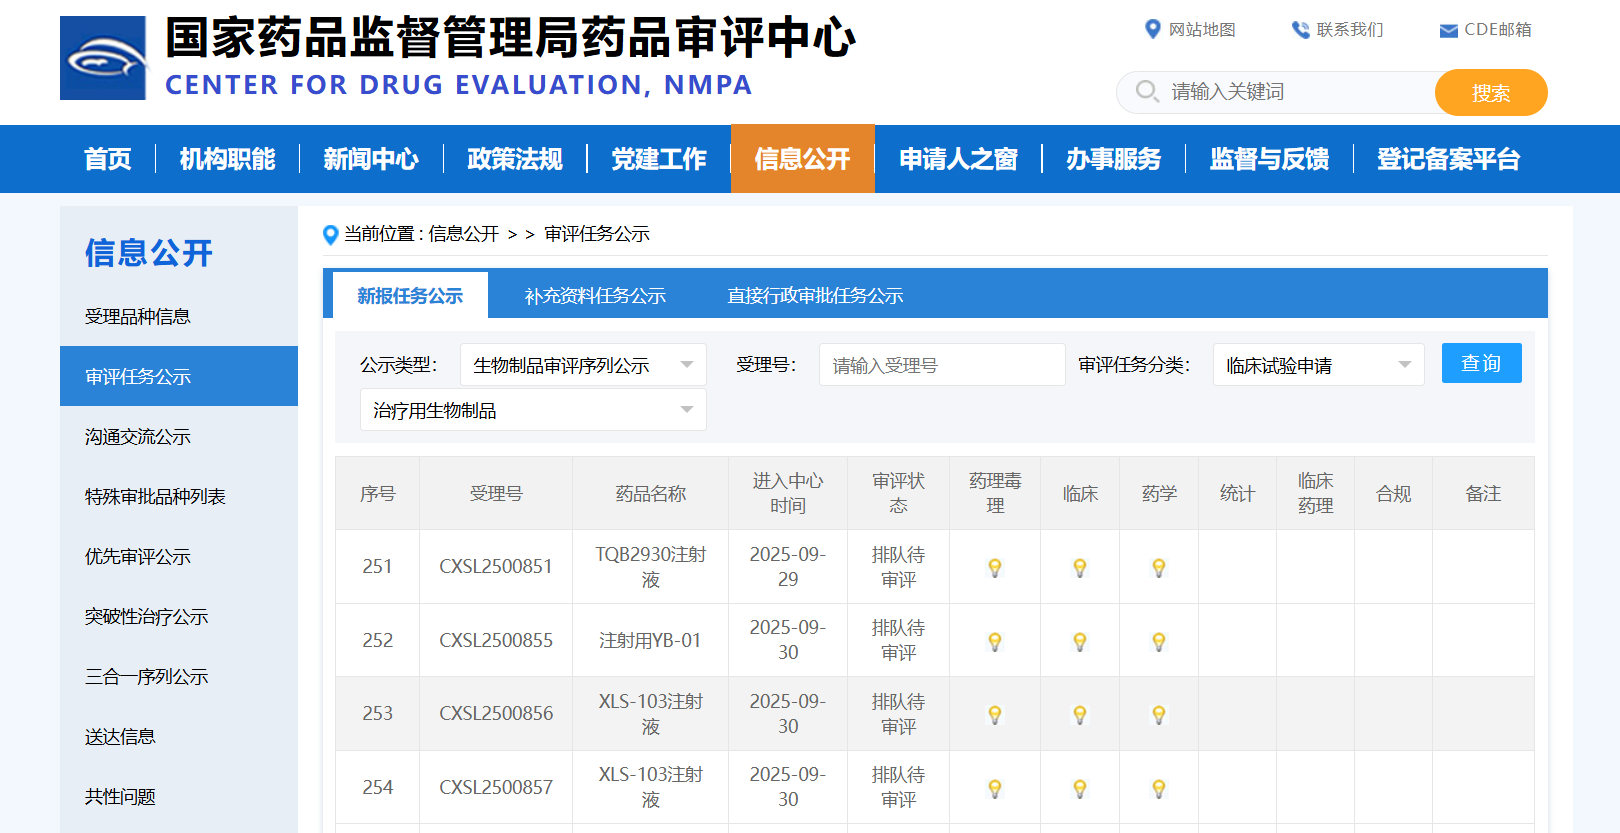
Task: Click the site map pin icon
Action: 1152,30
